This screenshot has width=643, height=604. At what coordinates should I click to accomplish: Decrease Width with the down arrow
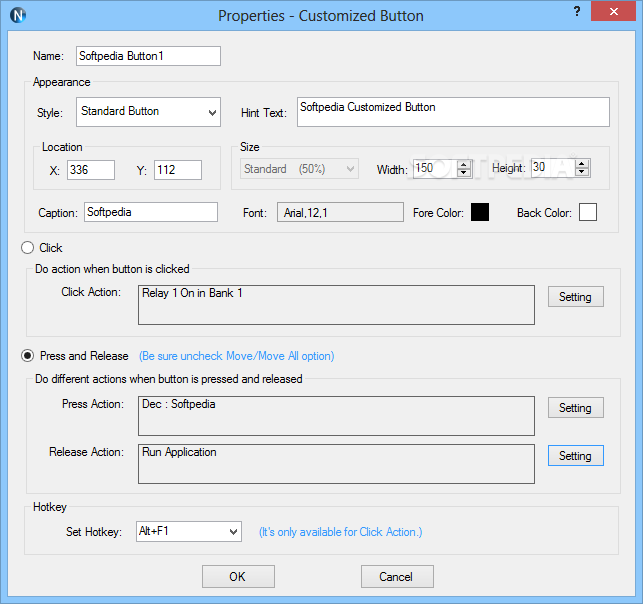coord(464,173)
